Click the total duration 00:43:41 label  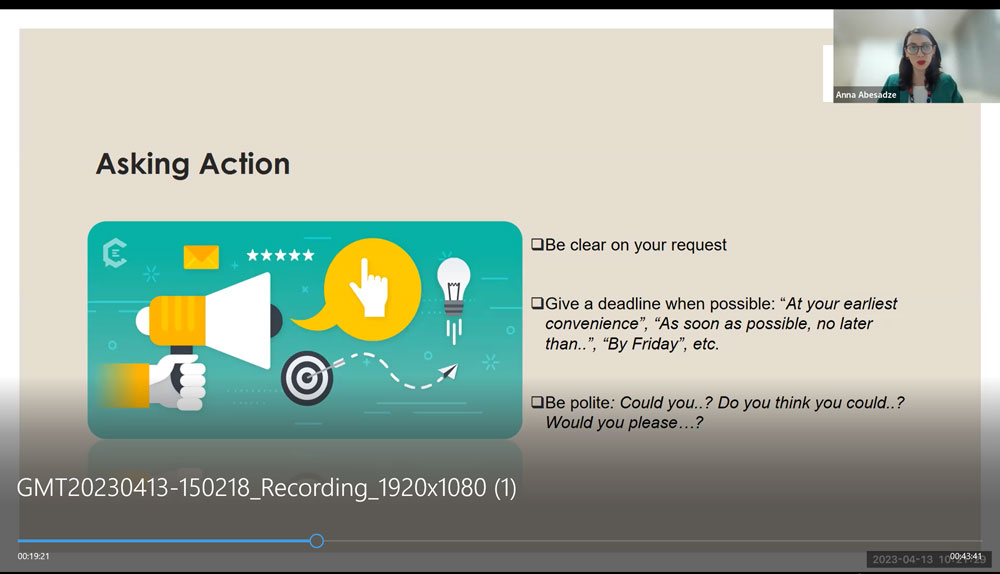965,556
